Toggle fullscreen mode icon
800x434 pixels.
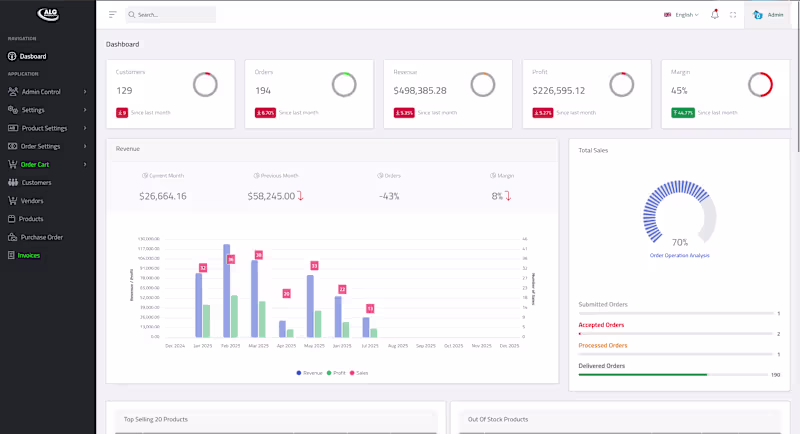[733, 15]
